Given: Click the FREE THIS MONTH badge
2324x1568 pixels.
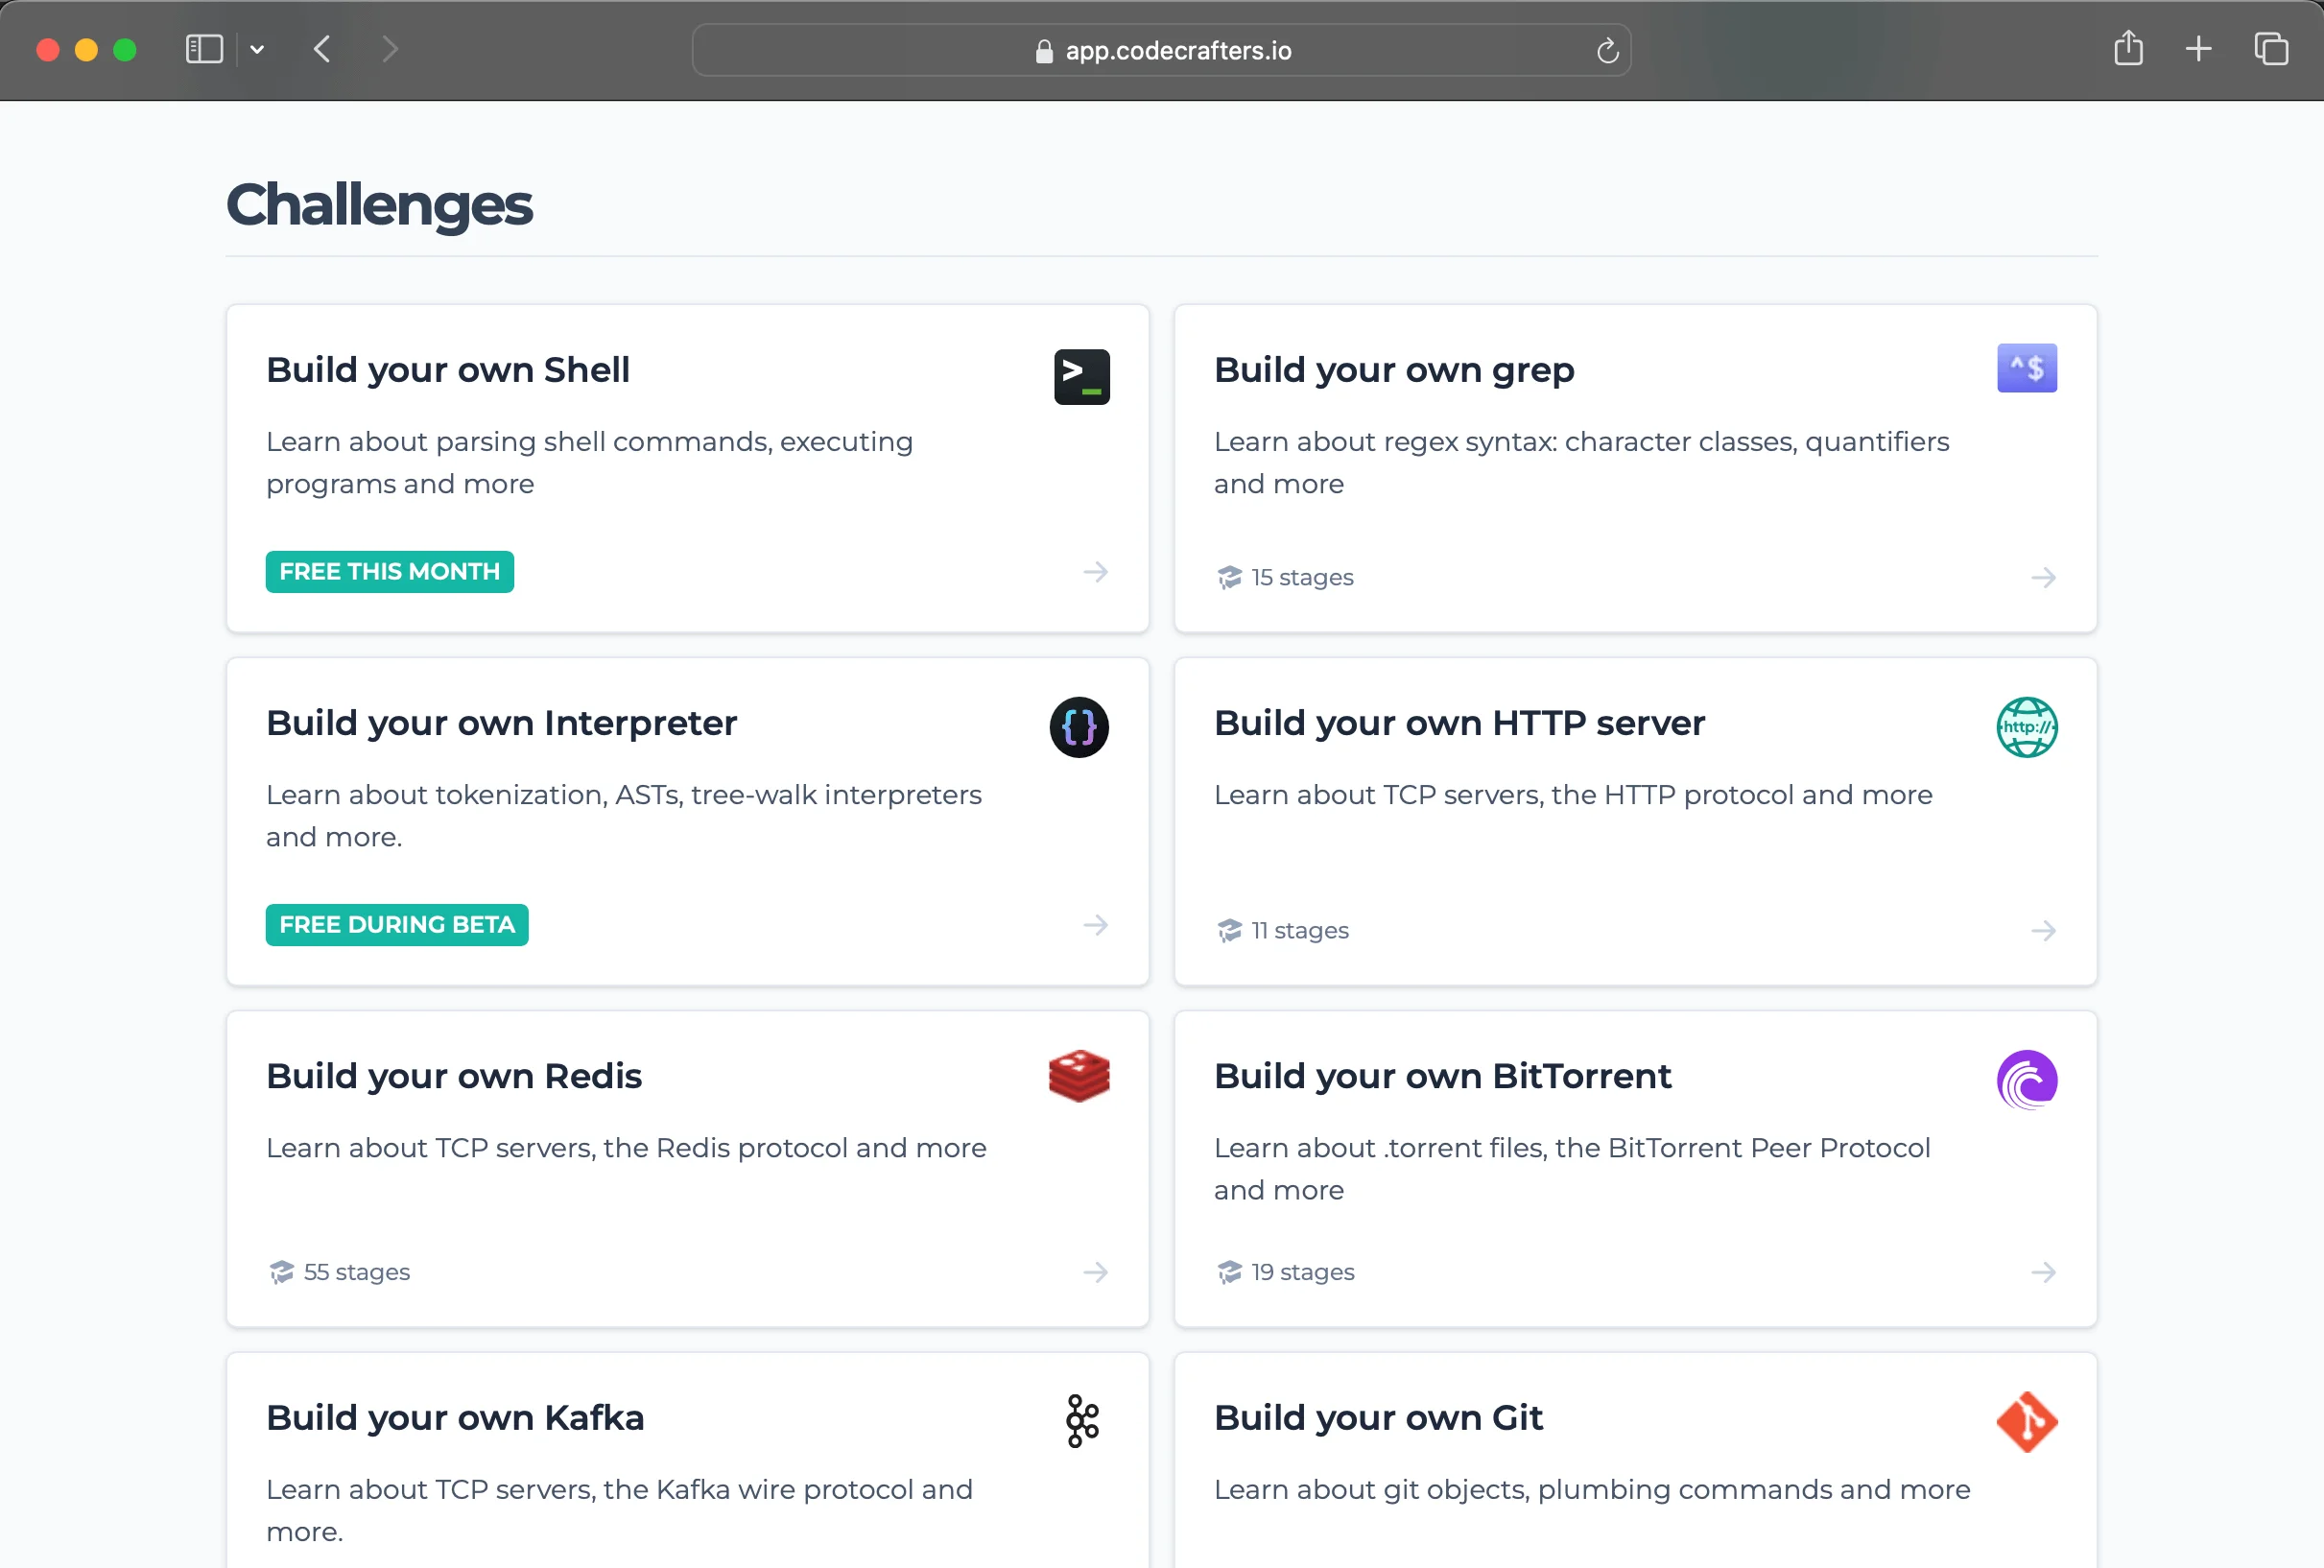Looking at the screenshot, I should click(x=389, y=571).
